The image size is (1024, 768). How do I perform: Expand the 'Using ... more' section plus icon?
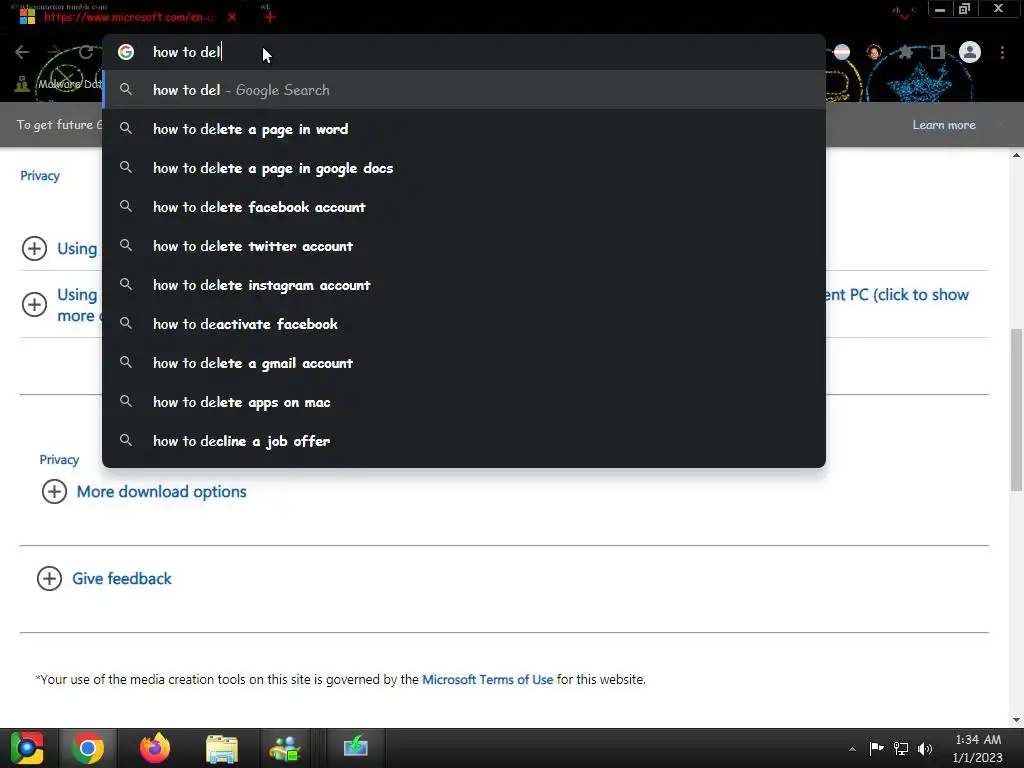point(34,304)
